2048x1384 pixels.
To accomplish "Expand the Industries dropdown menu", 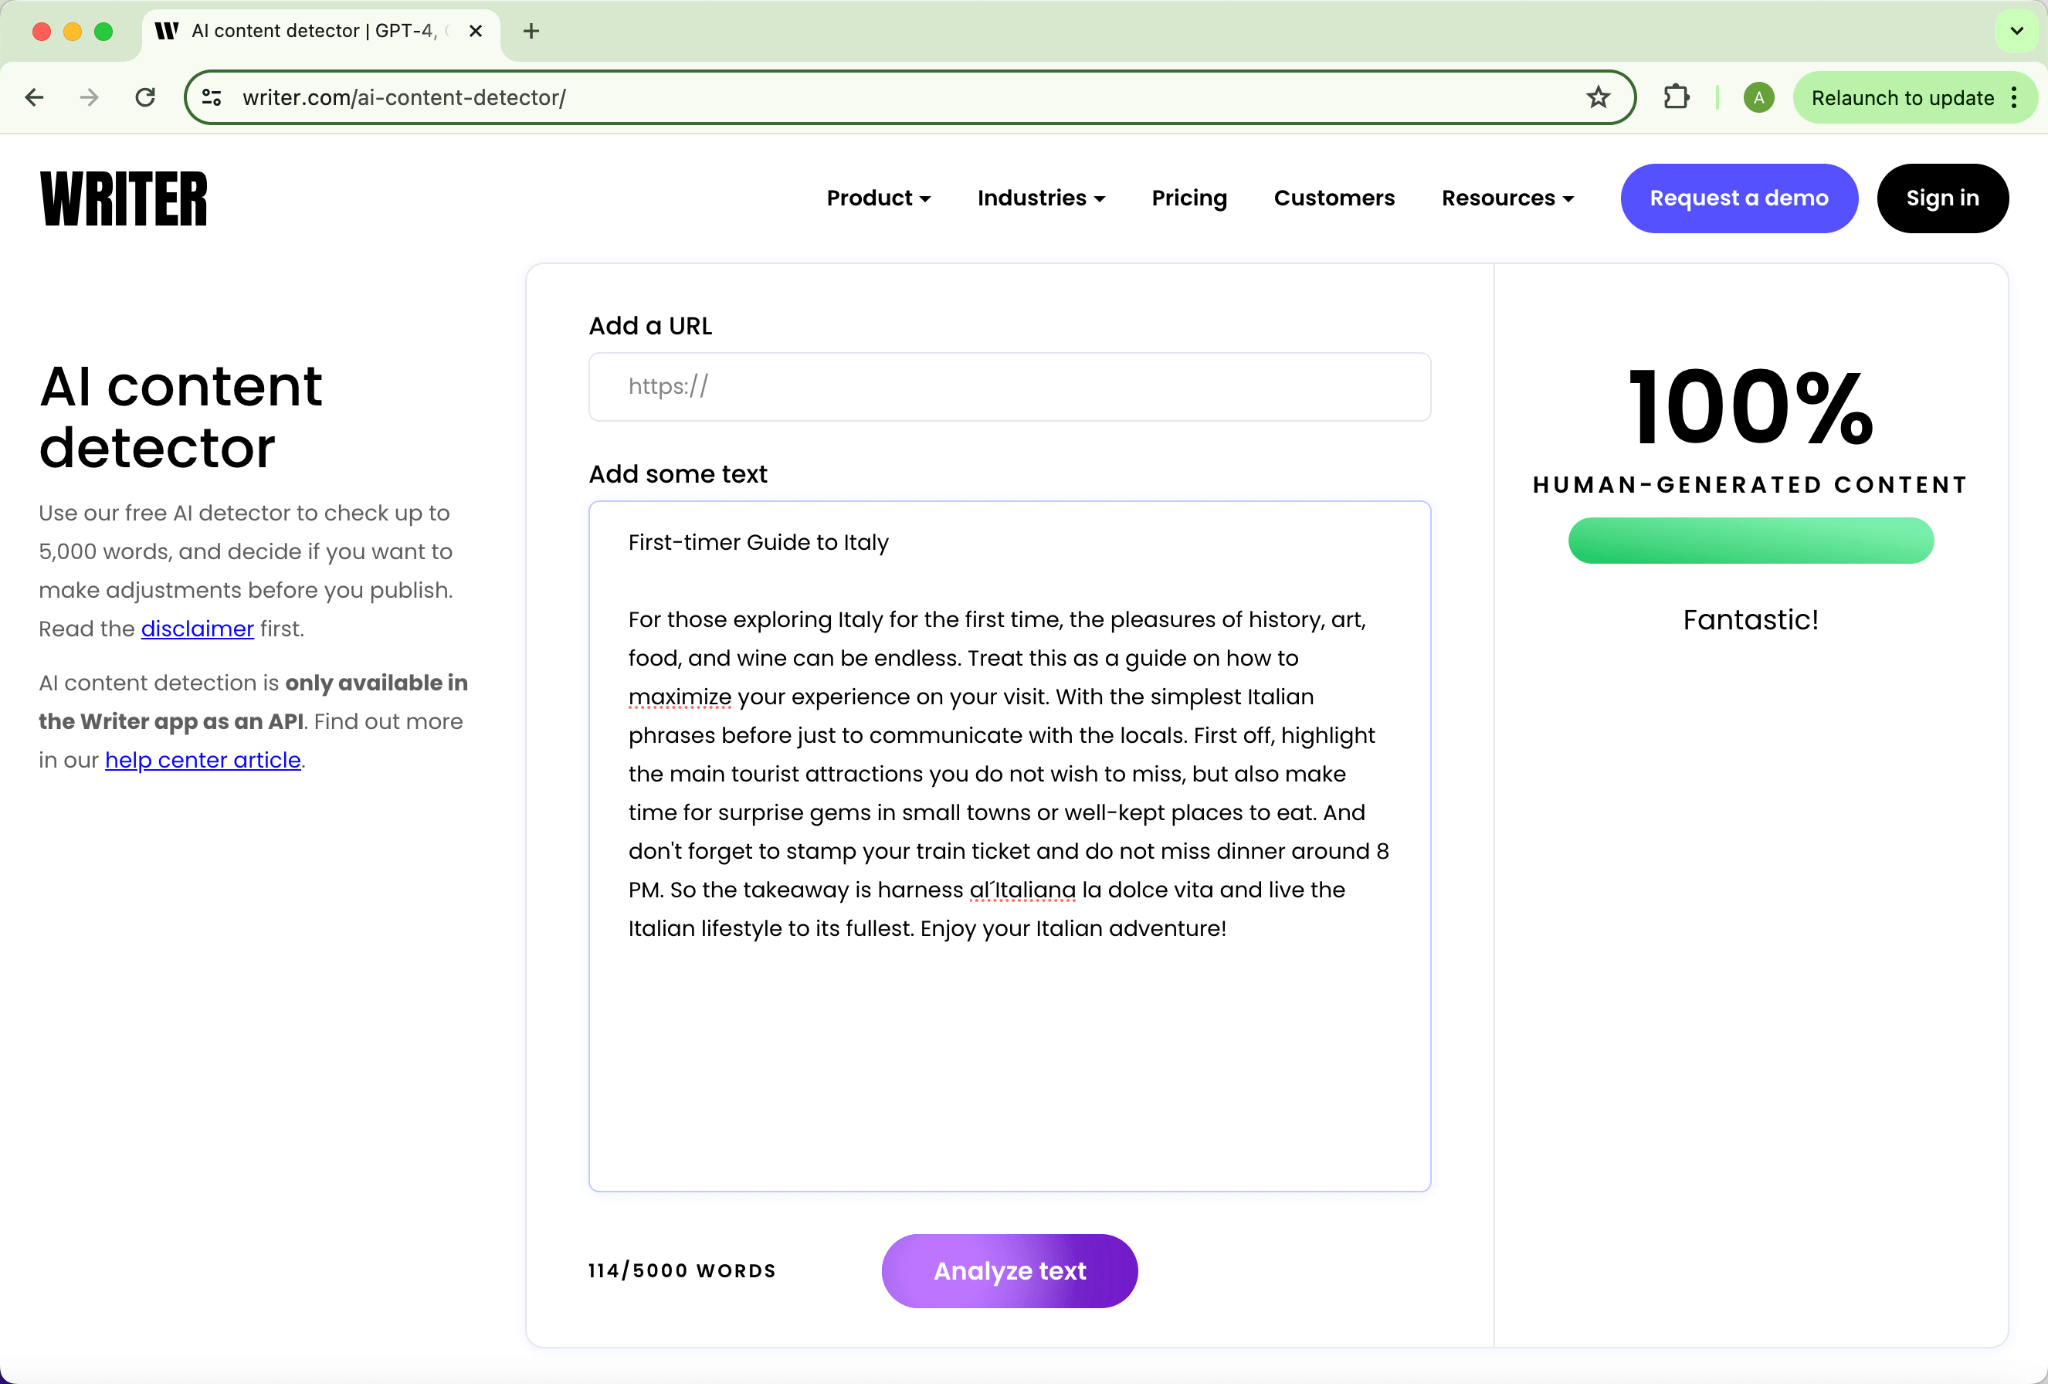I will pyautogui.click(x=1041, y=198).
